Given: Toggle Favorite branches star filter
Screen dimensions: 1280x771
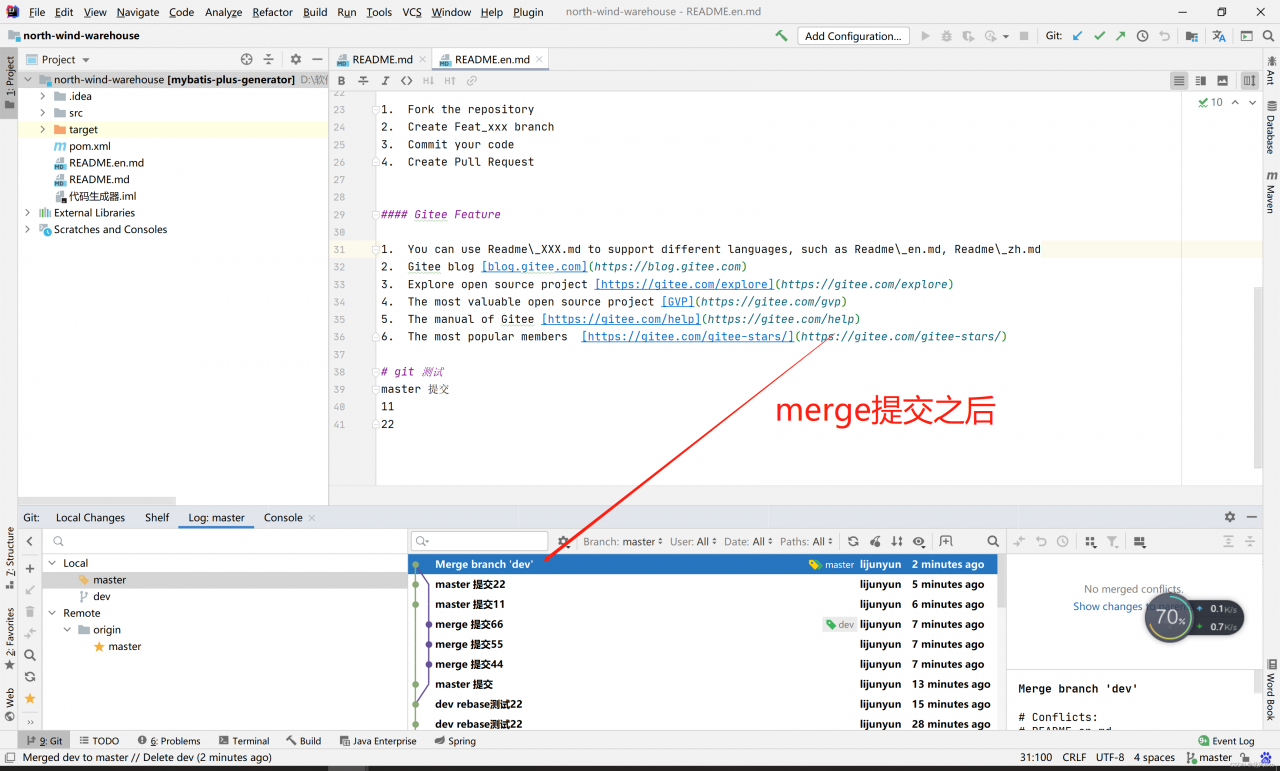Looking at the screenshot, I should point(30,698).
